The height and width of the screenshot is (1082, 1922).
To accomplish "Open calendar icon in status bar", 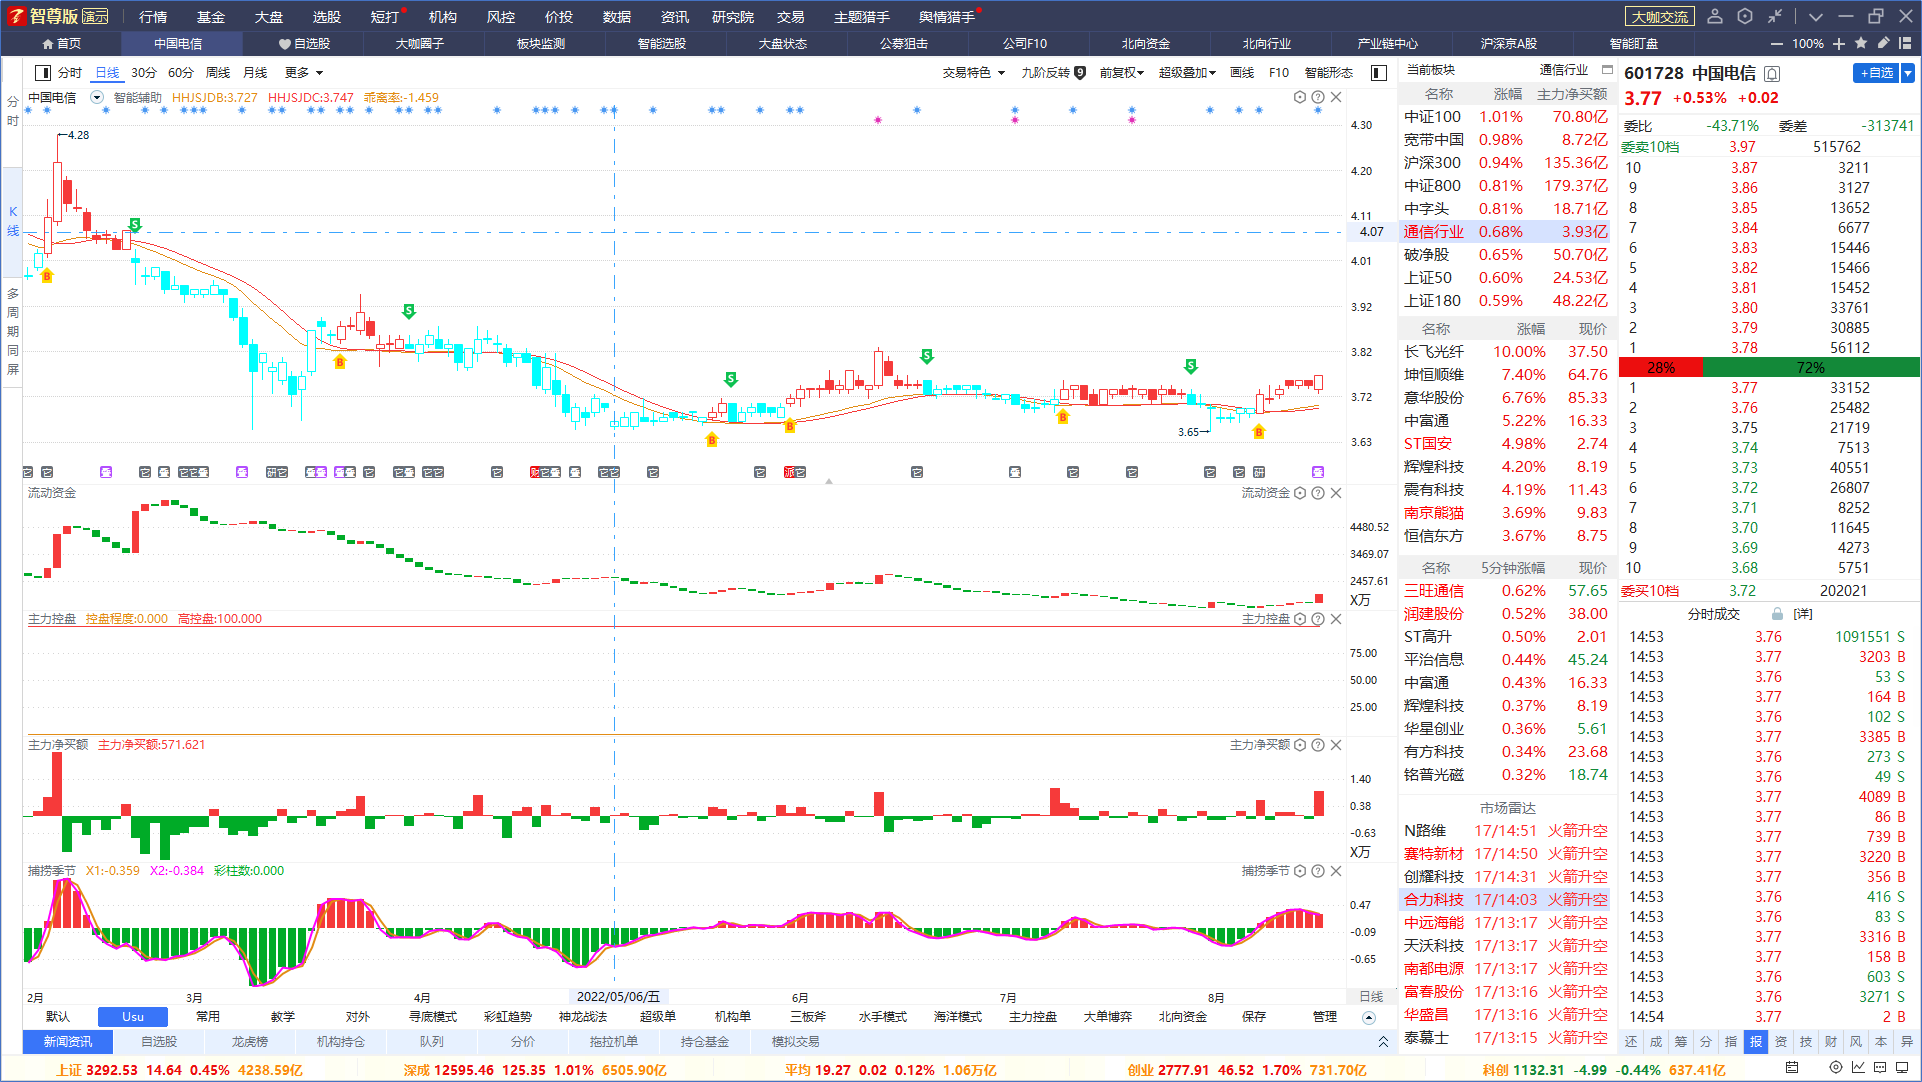I will pos(1792,1068).
